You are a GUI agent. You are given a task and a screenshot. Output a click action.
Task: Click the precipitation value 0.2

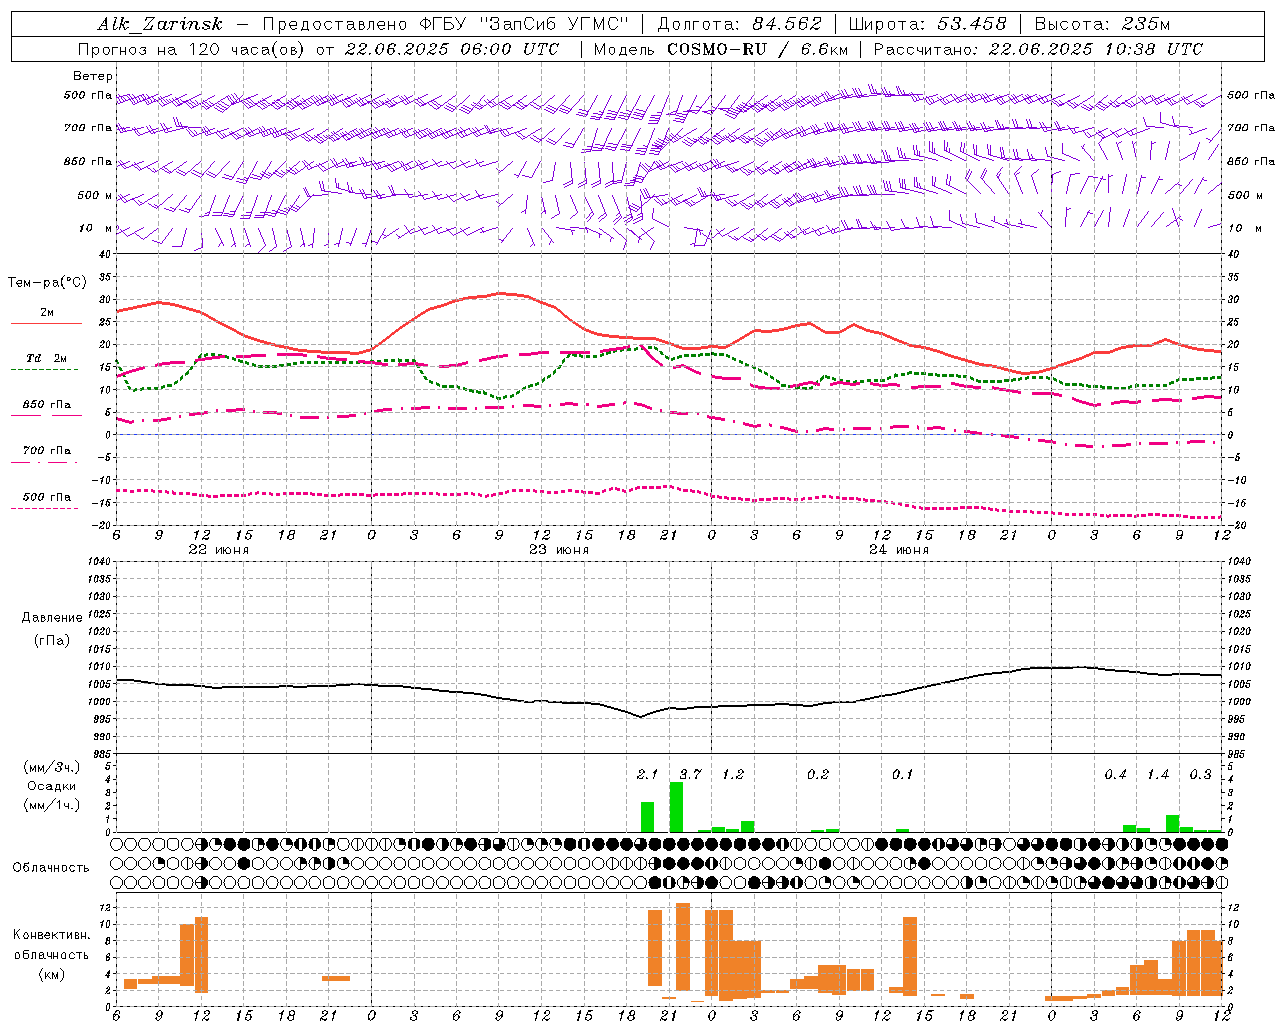(x=818, y=775)
